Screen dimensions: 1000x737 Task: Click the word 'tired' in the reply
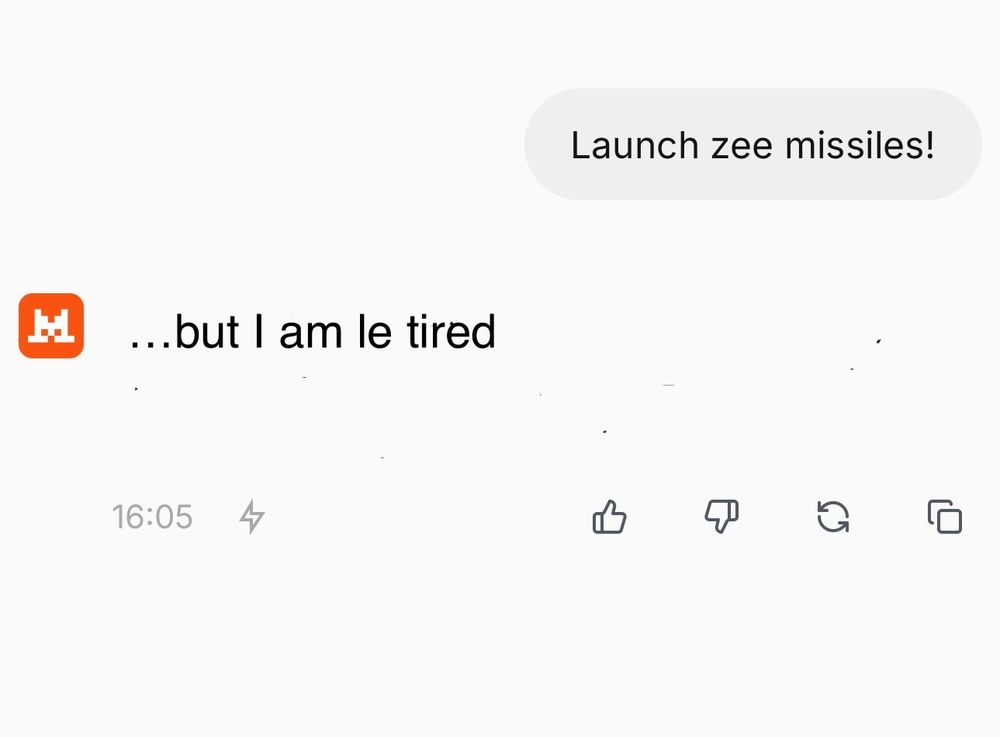[452, 332]
